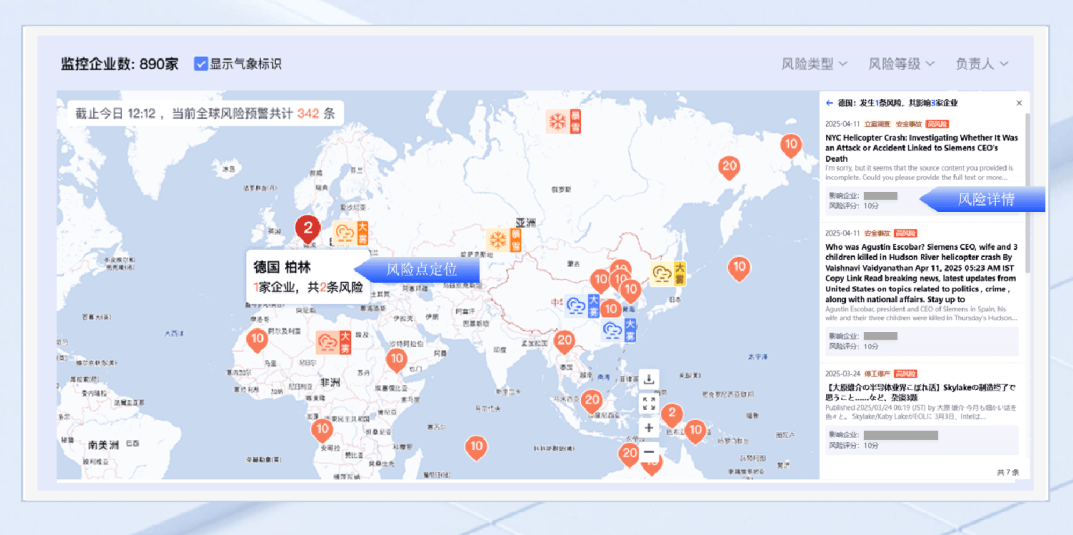Click the 10 pin in far northeast Russia
The width and height of the screenshot is (1073, 535).
tap(791, 145)
